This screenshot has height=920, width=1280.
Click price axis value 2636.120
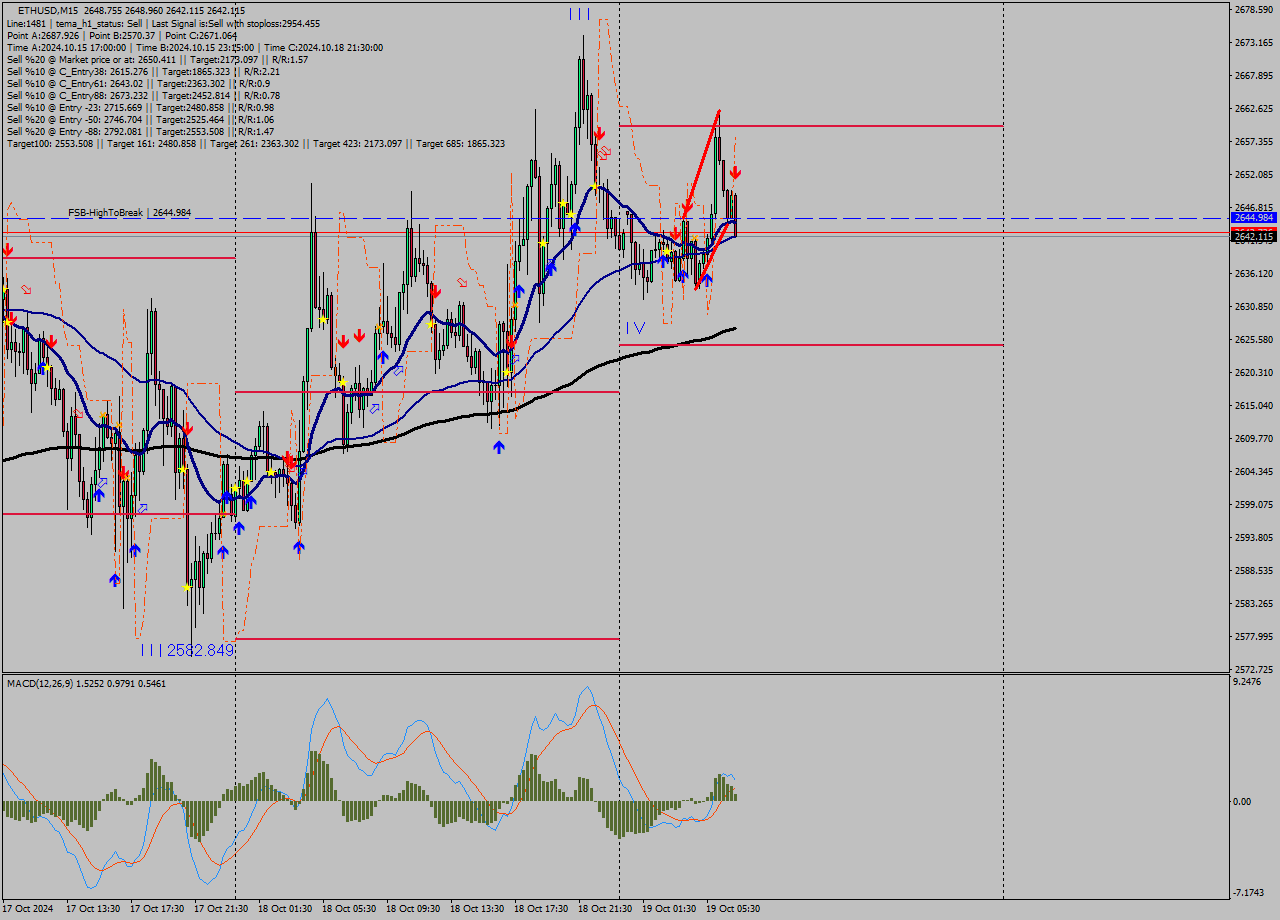pos(1253,274)
